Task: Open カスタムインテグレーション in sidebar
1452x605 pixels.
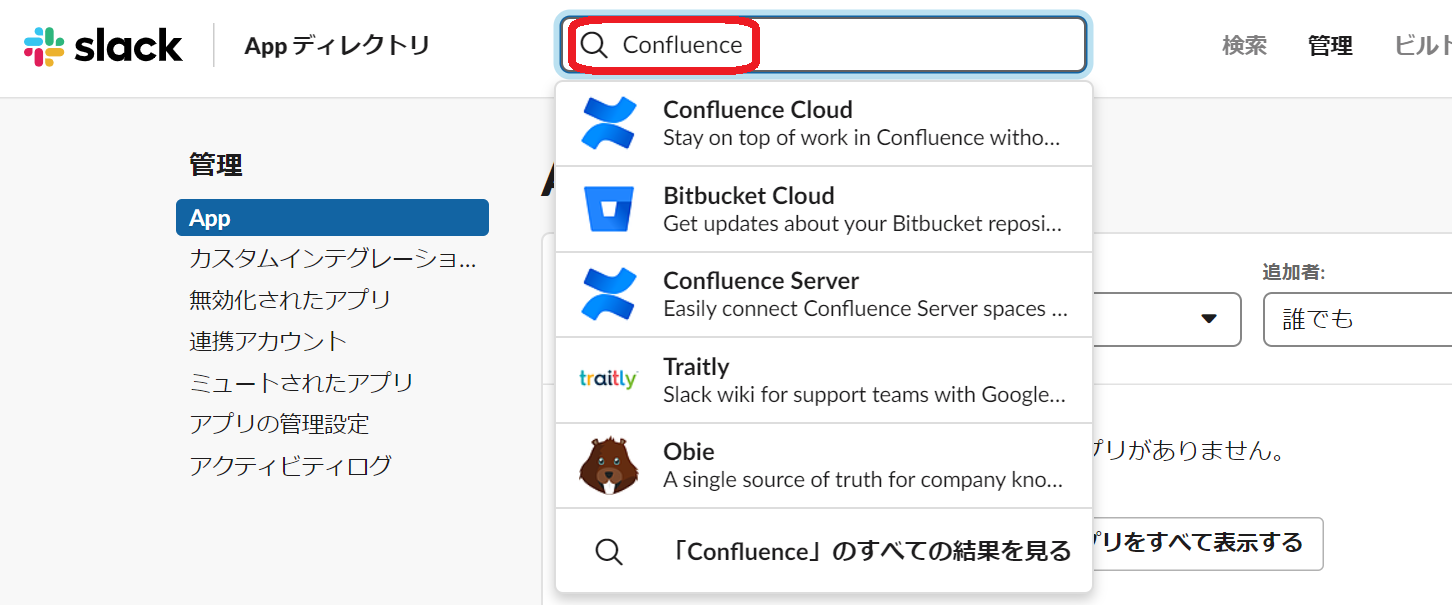Action: click(x=333, y=259)
